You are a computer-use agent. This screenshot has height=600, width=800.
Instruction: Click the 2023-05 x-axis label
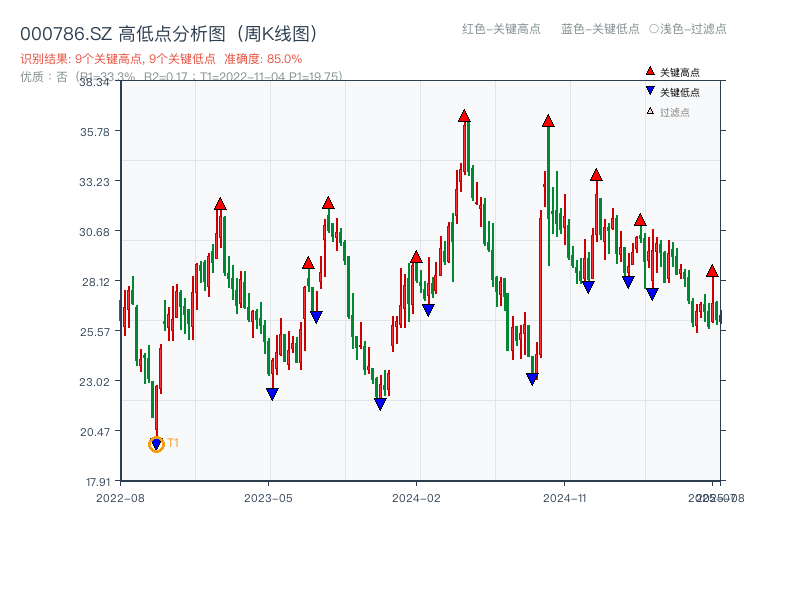click(268, 498)
